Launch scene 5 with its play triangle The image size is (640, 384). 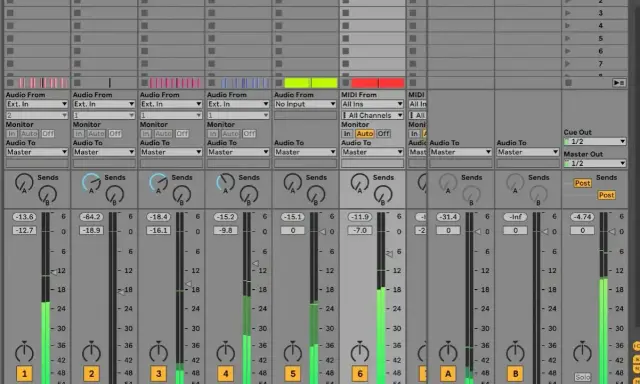point(568,38)
